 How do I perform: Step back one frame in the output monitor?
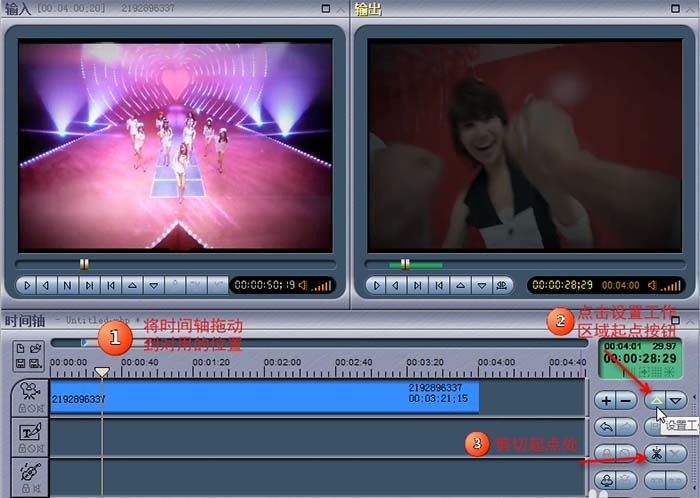point(396,285)
